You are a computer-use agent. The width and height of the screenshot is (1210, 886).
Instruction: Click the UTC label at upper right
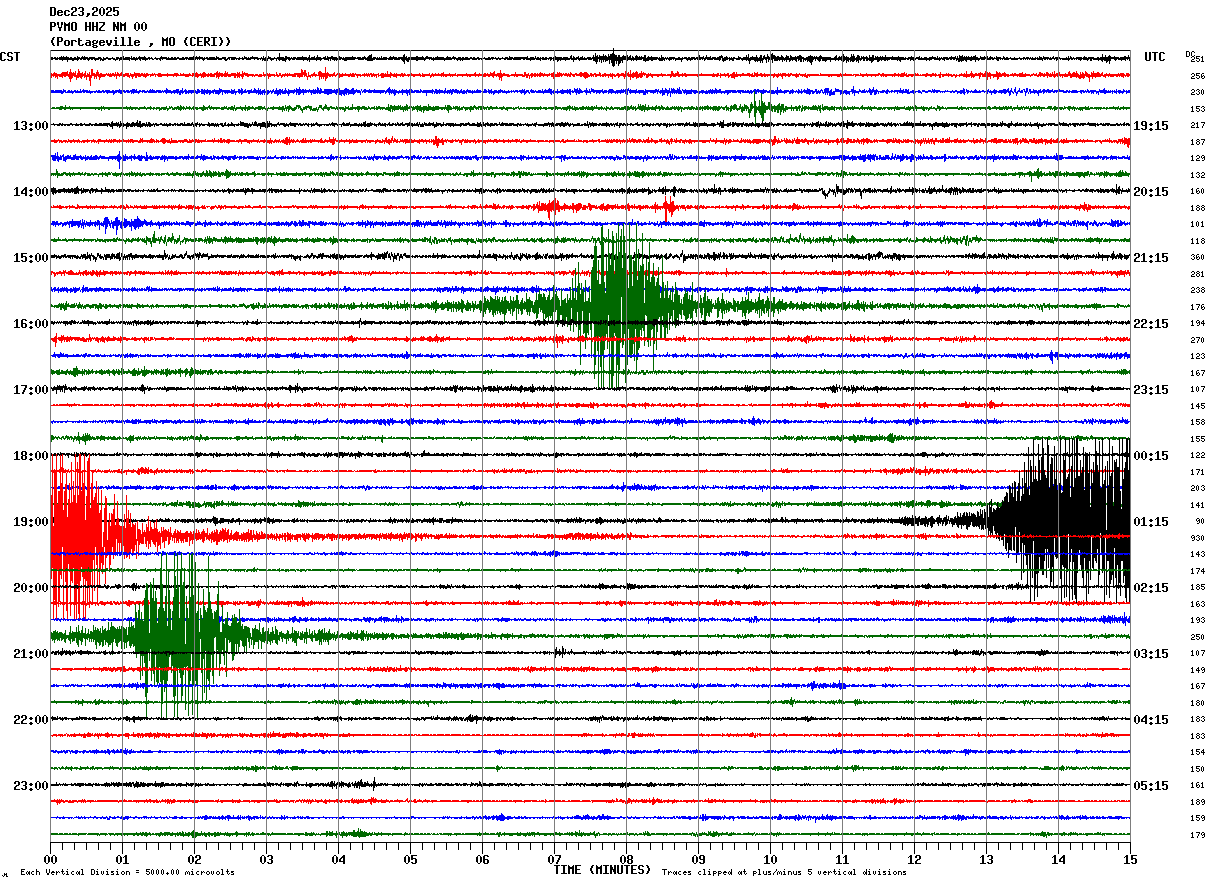1155,57
